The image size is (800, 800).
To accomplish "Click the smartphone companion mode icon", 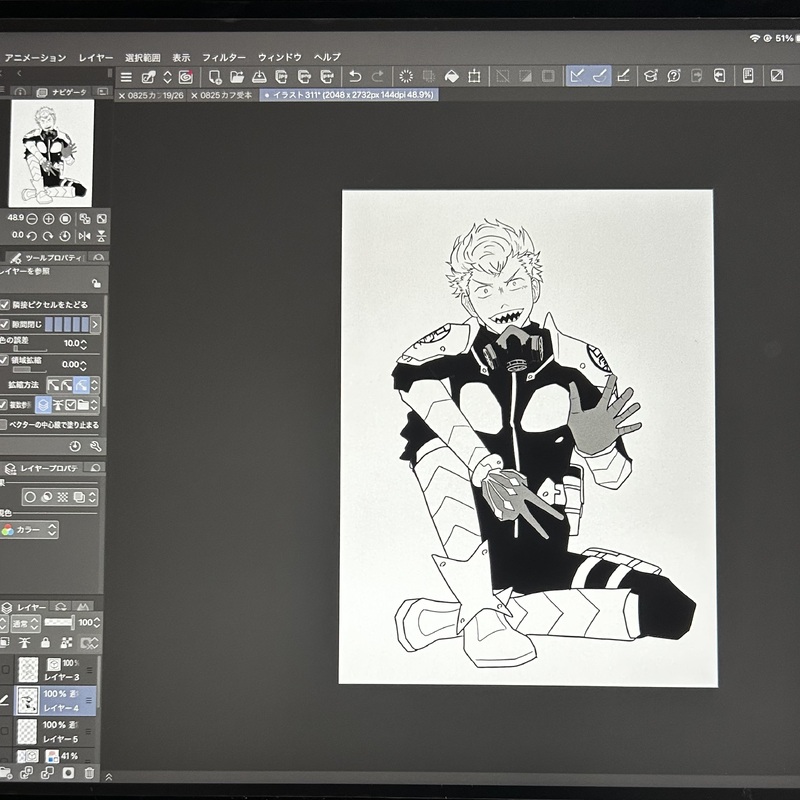I will click(748, 76).
